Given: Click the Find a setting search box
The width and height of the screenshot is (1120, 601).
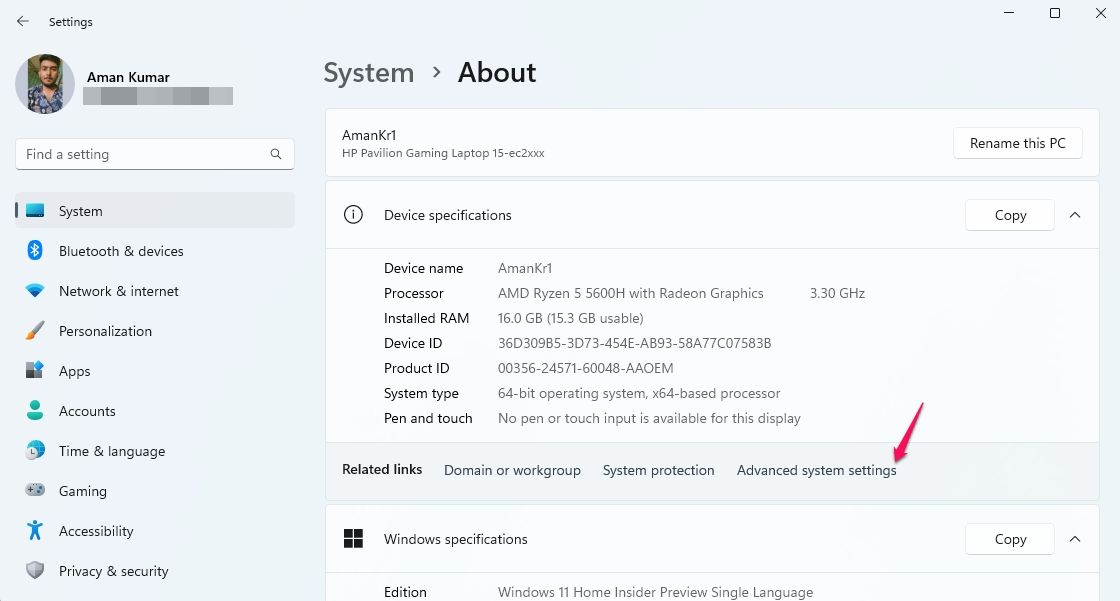Looking at the screenshot, I should [x=145, y=154].
